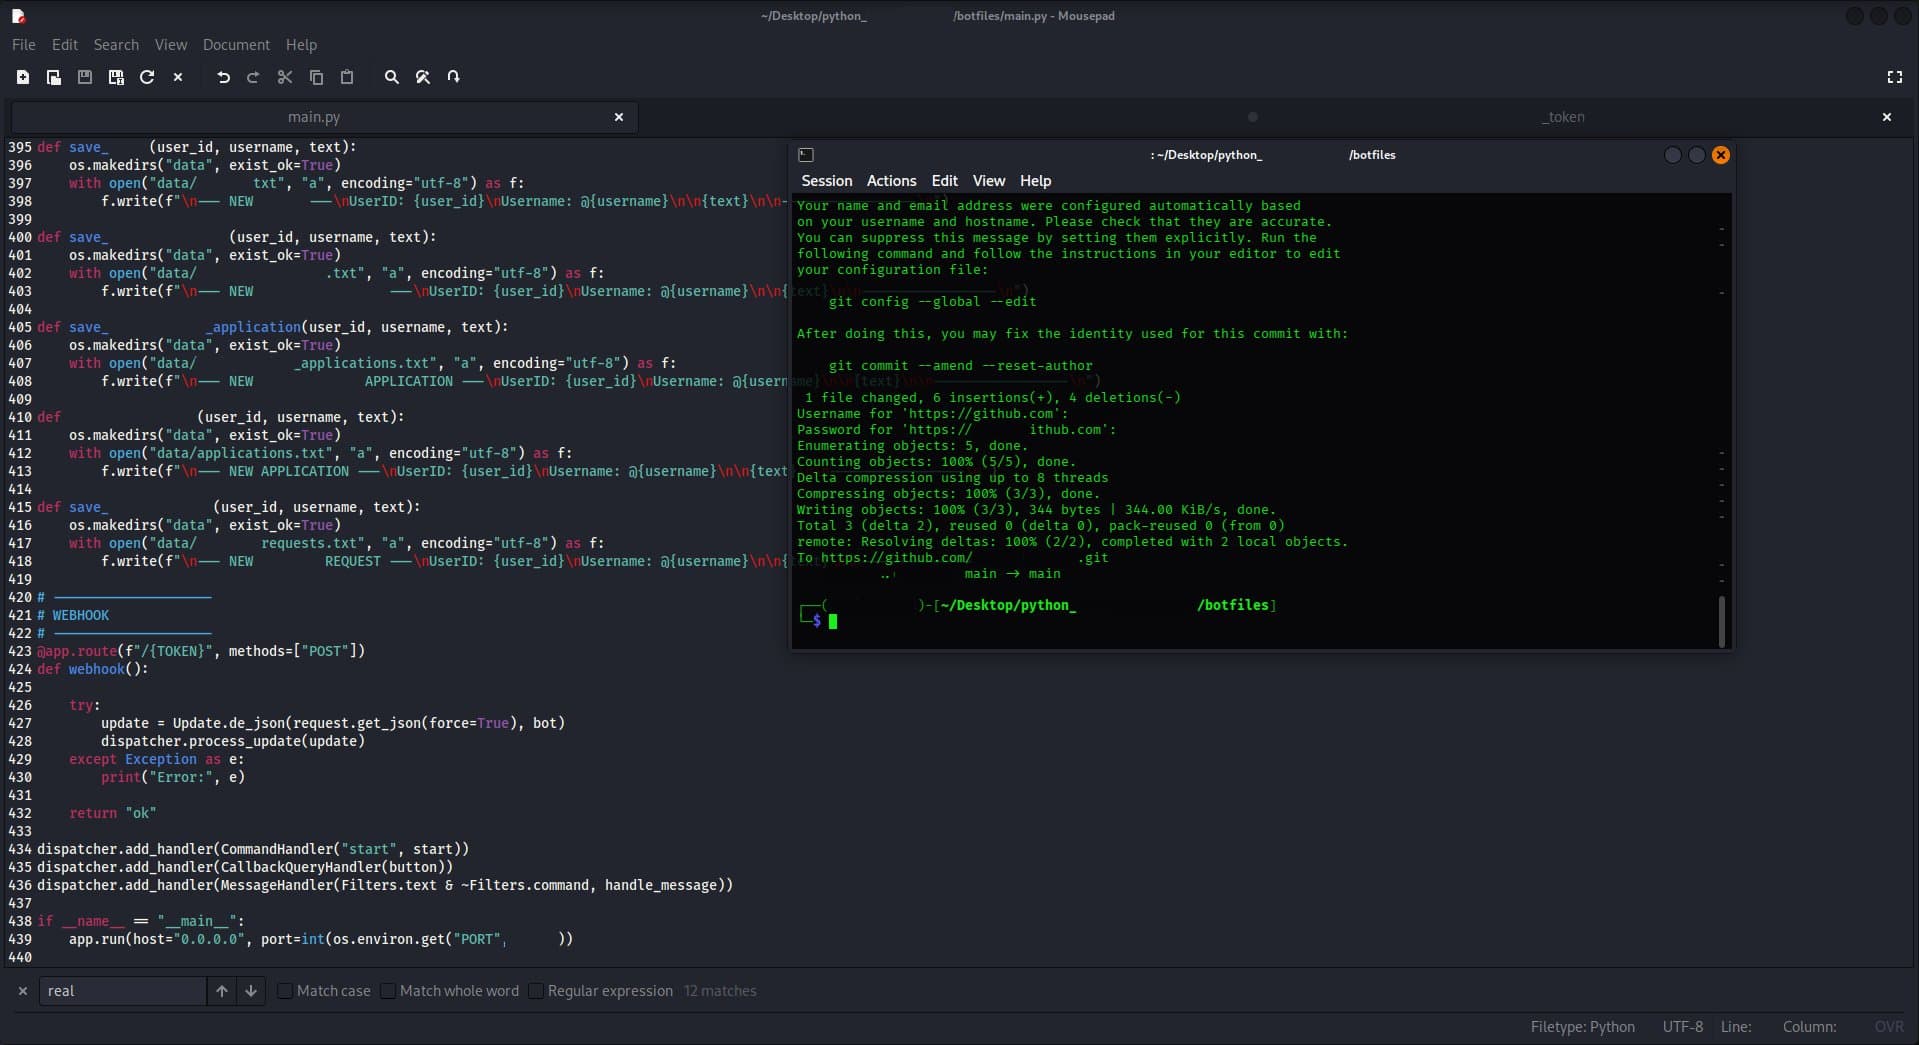Close the document using toolbar X icon
The width and height of the screenshot is (1919, 1045).
pyautogui.click(x=178, y=77)
